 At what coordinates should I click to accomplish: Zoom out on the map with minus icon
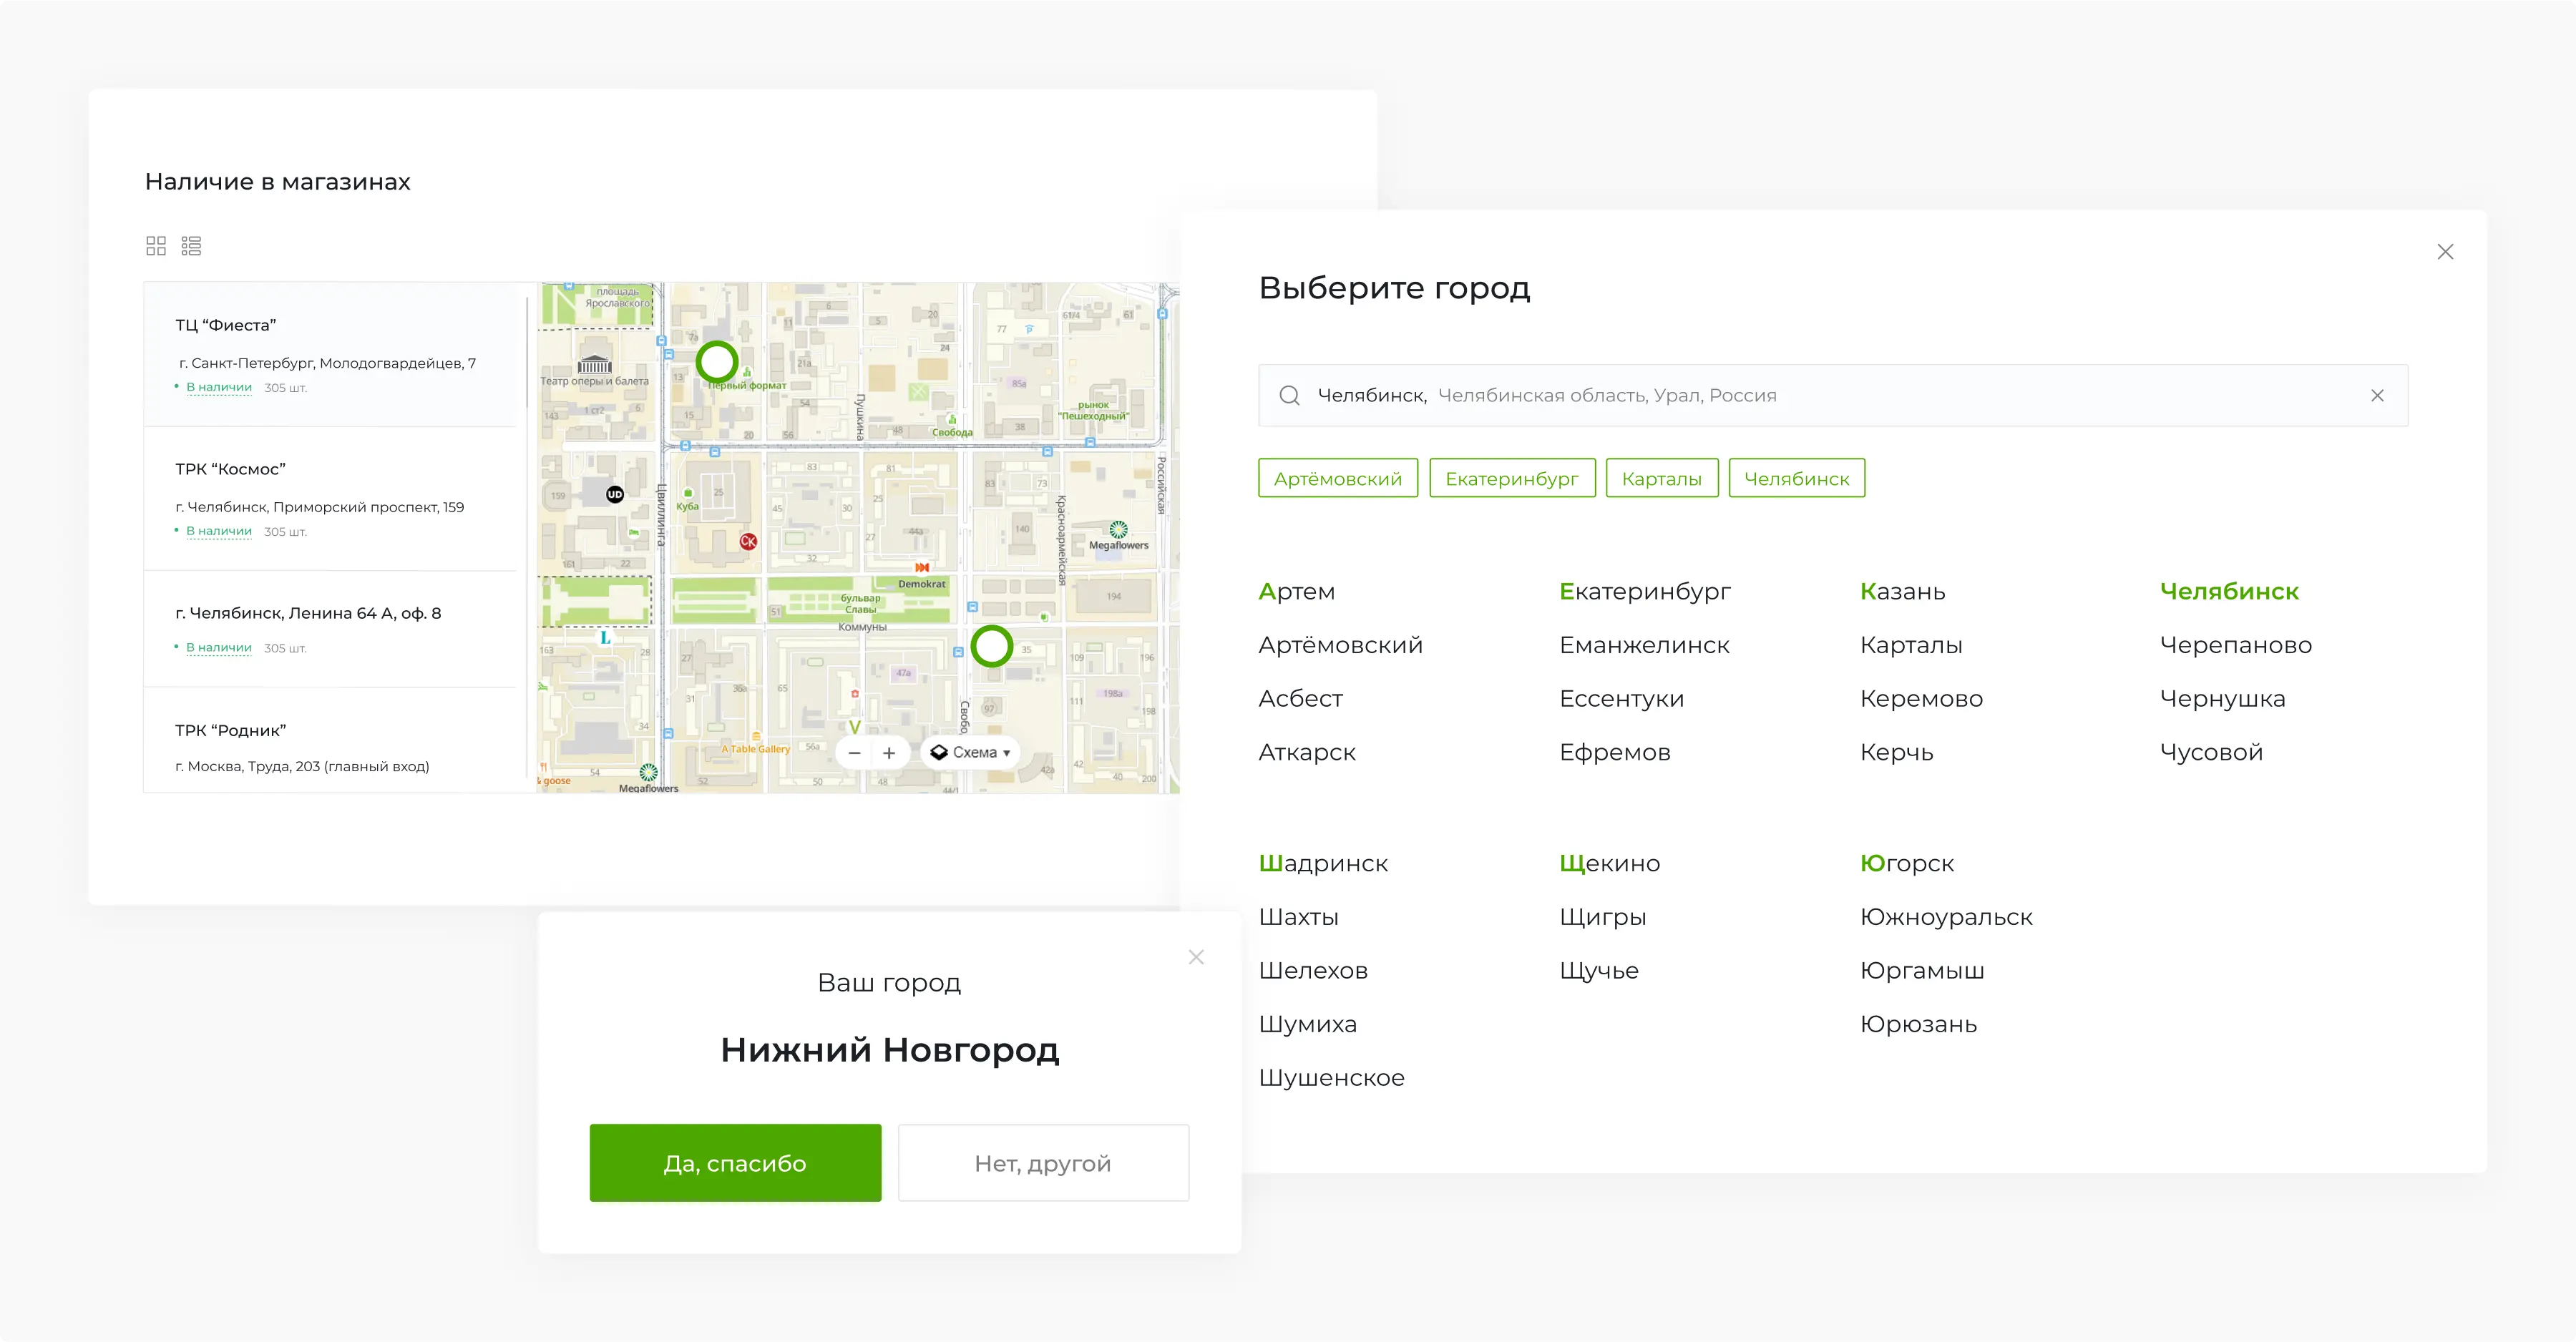point(854,752)
